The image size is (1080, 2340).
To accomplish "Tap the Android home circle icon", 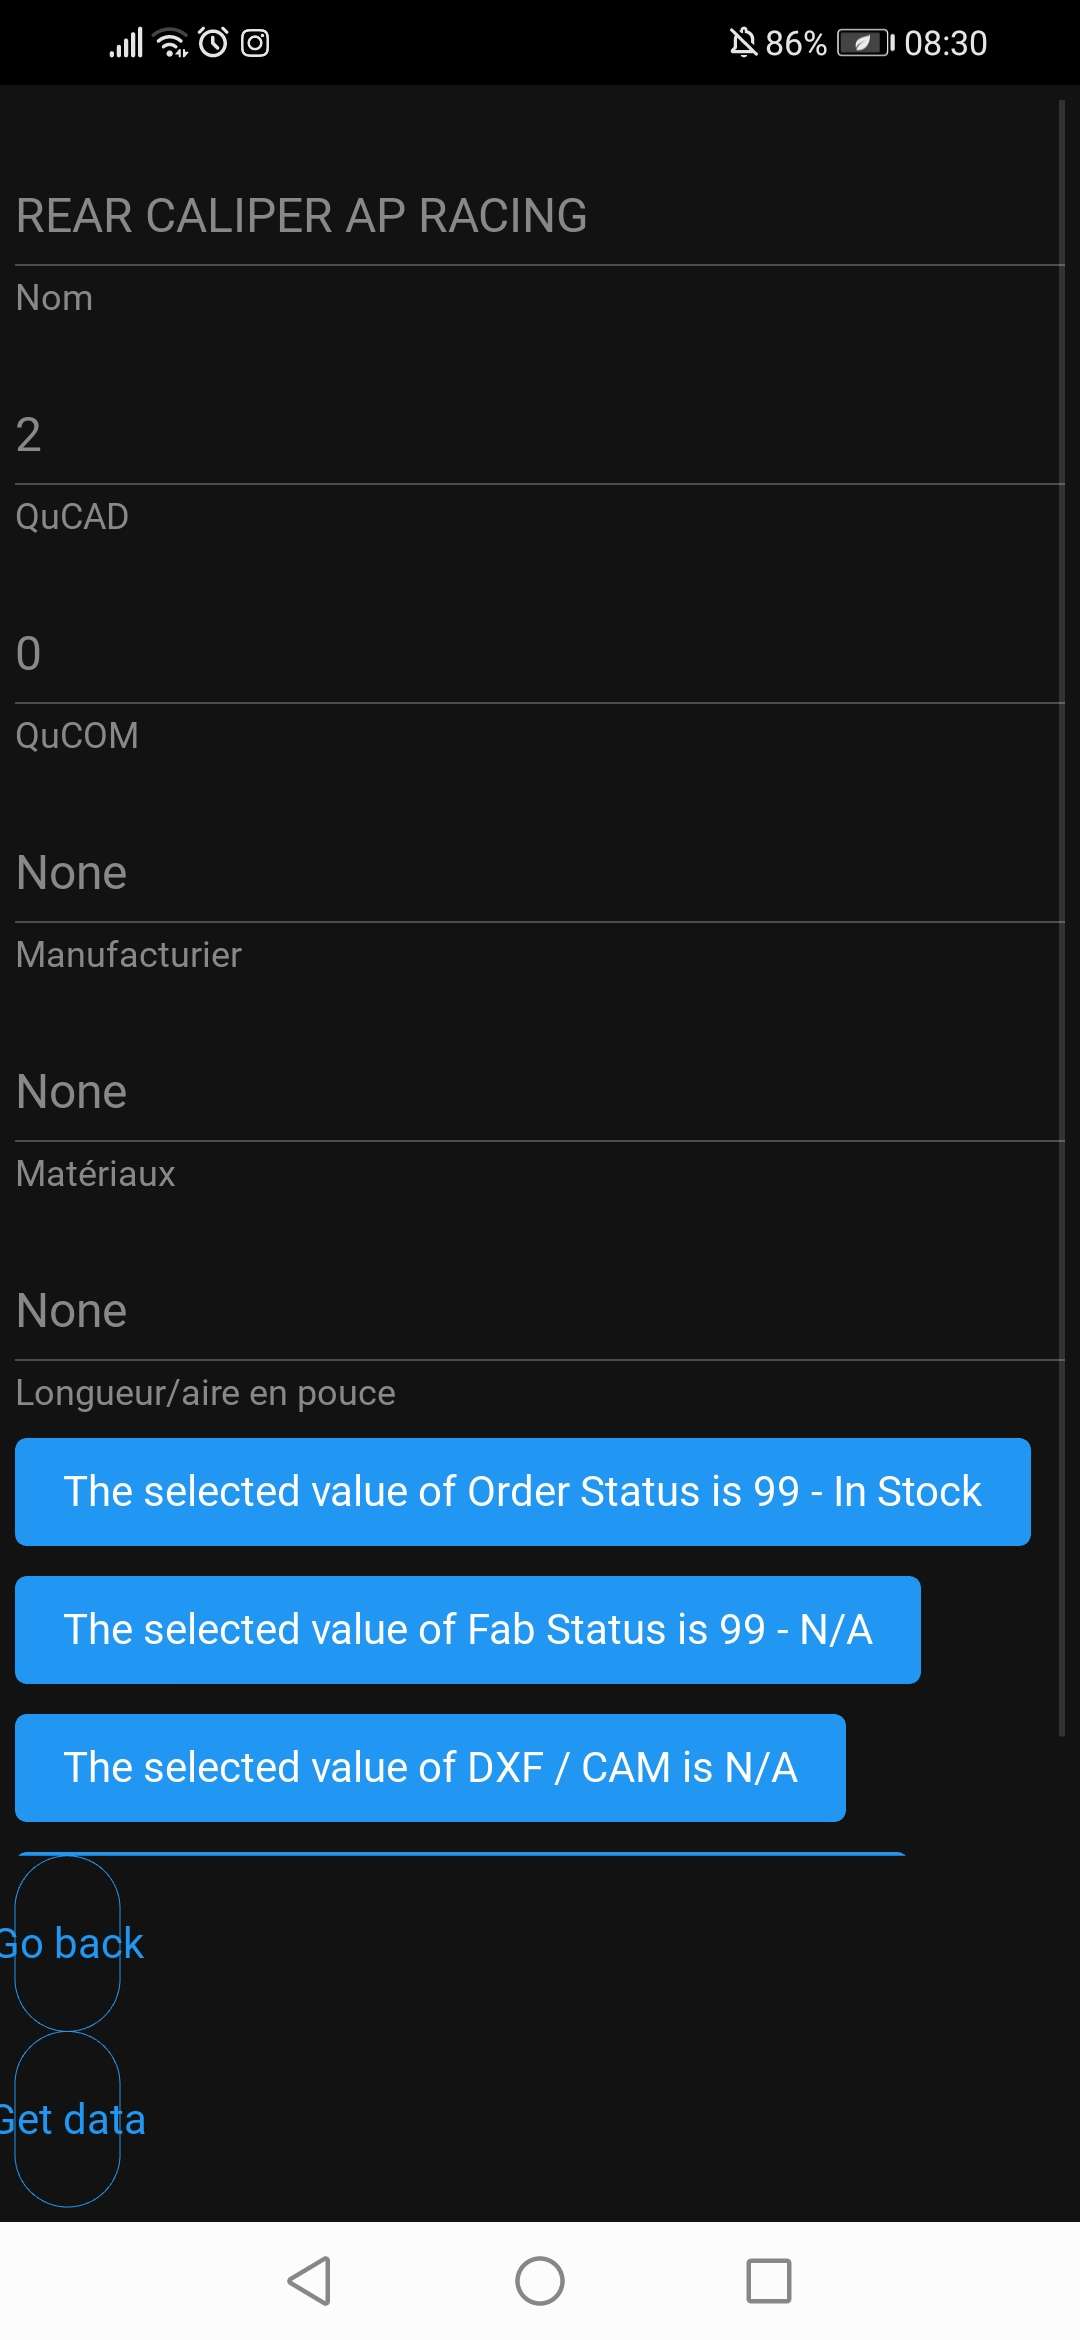I will [x=540, y=2281].
